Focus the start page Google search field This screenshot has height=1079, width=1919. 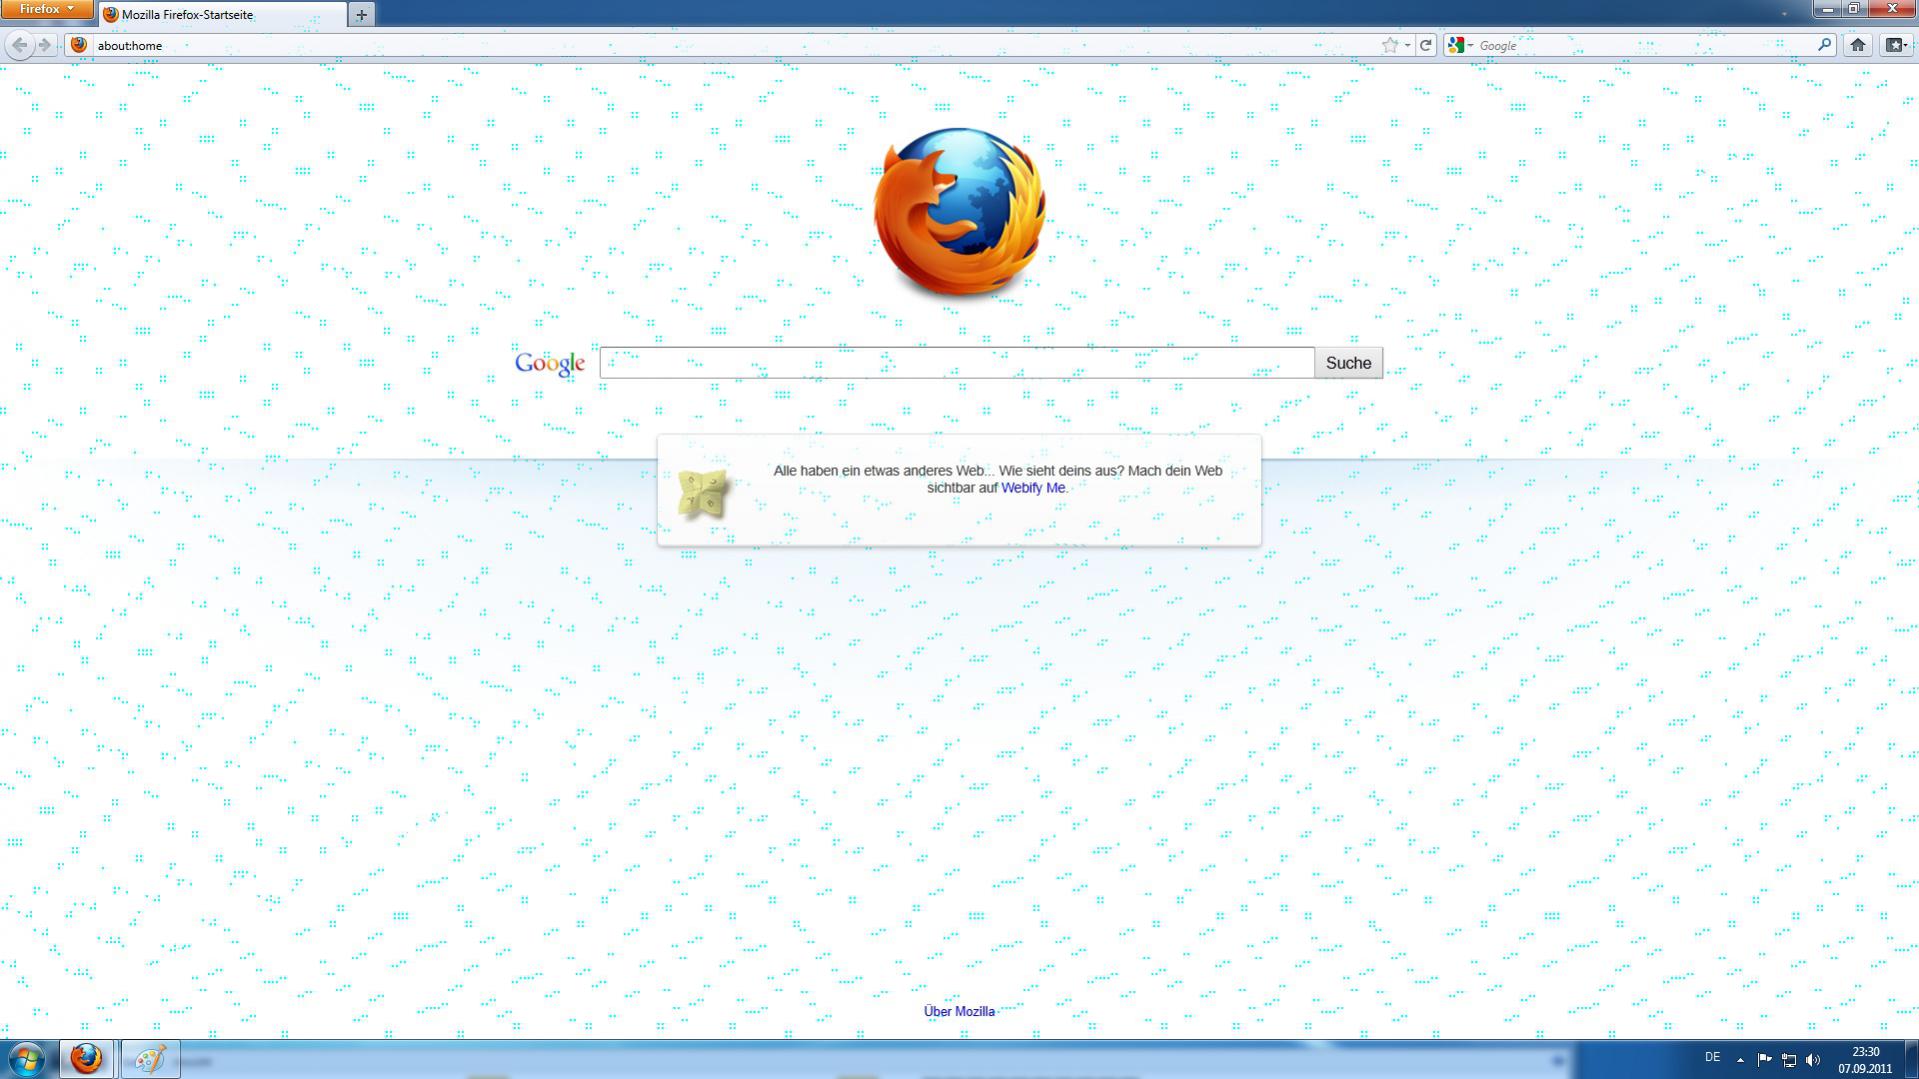(956, 363)
